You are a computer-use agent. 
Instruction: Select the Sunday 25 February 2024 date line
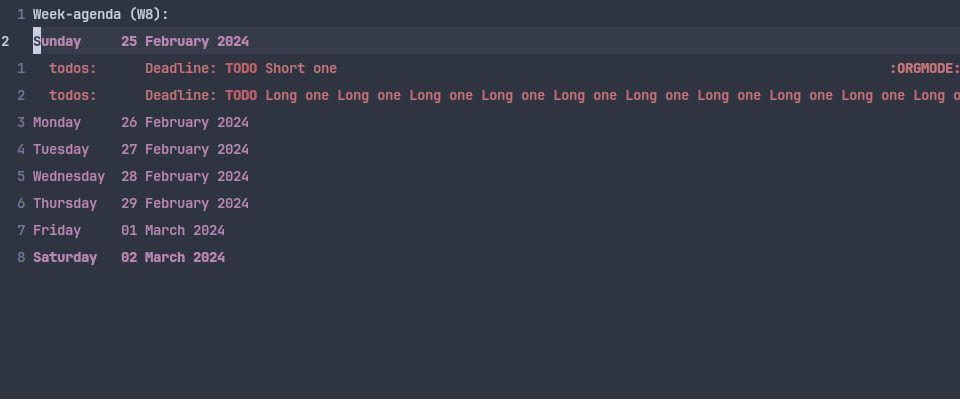coord(141,41)
